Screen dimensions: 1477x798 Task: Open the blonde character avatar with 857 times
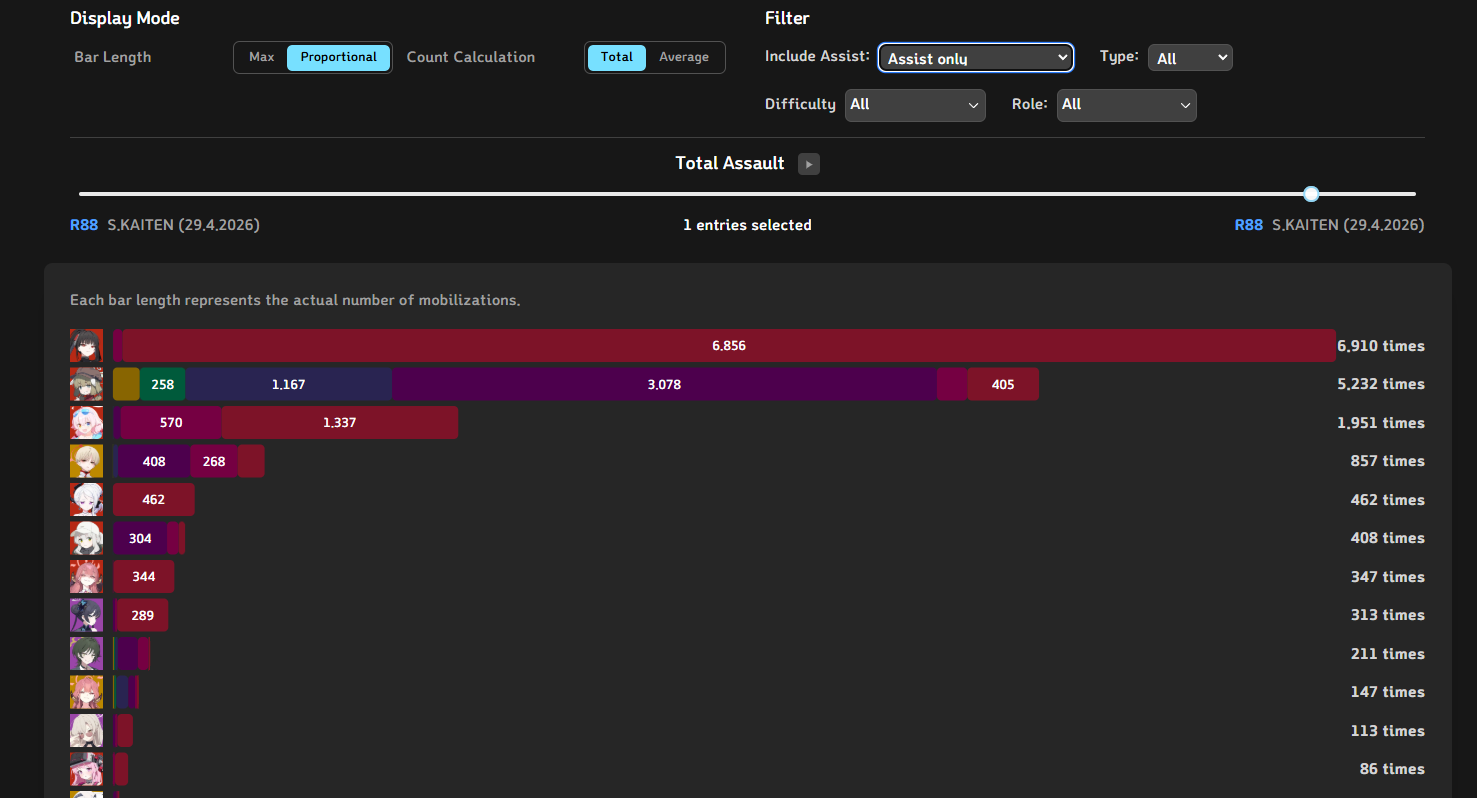tap(86, 461)
